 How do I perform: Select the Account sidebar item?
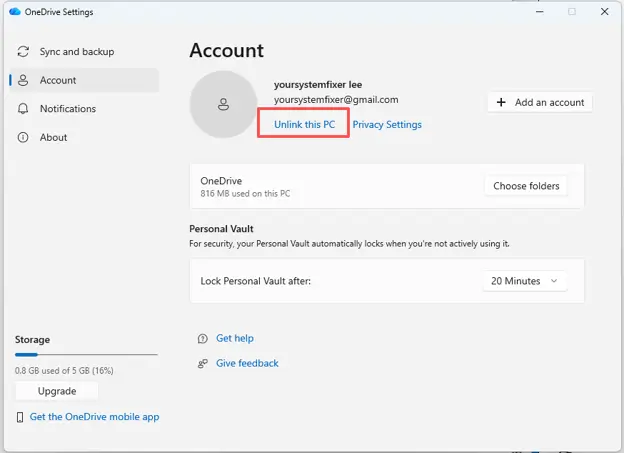click(84, 80)
